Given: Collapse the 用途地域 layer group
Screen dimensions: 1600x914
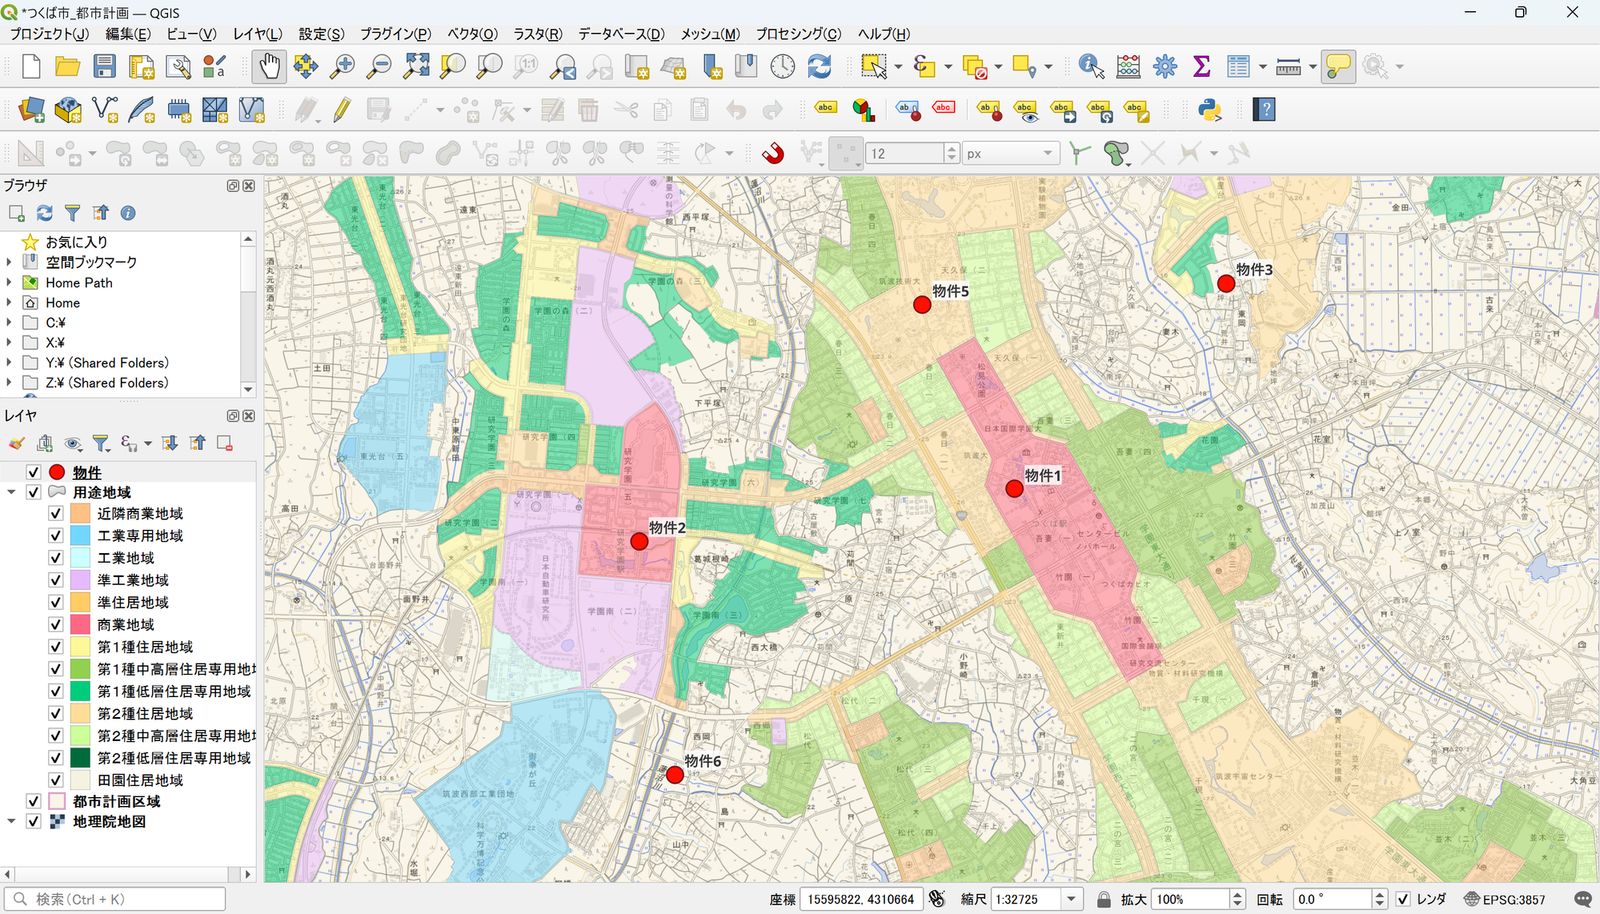Looking at the screenshot, I should 11,492.
